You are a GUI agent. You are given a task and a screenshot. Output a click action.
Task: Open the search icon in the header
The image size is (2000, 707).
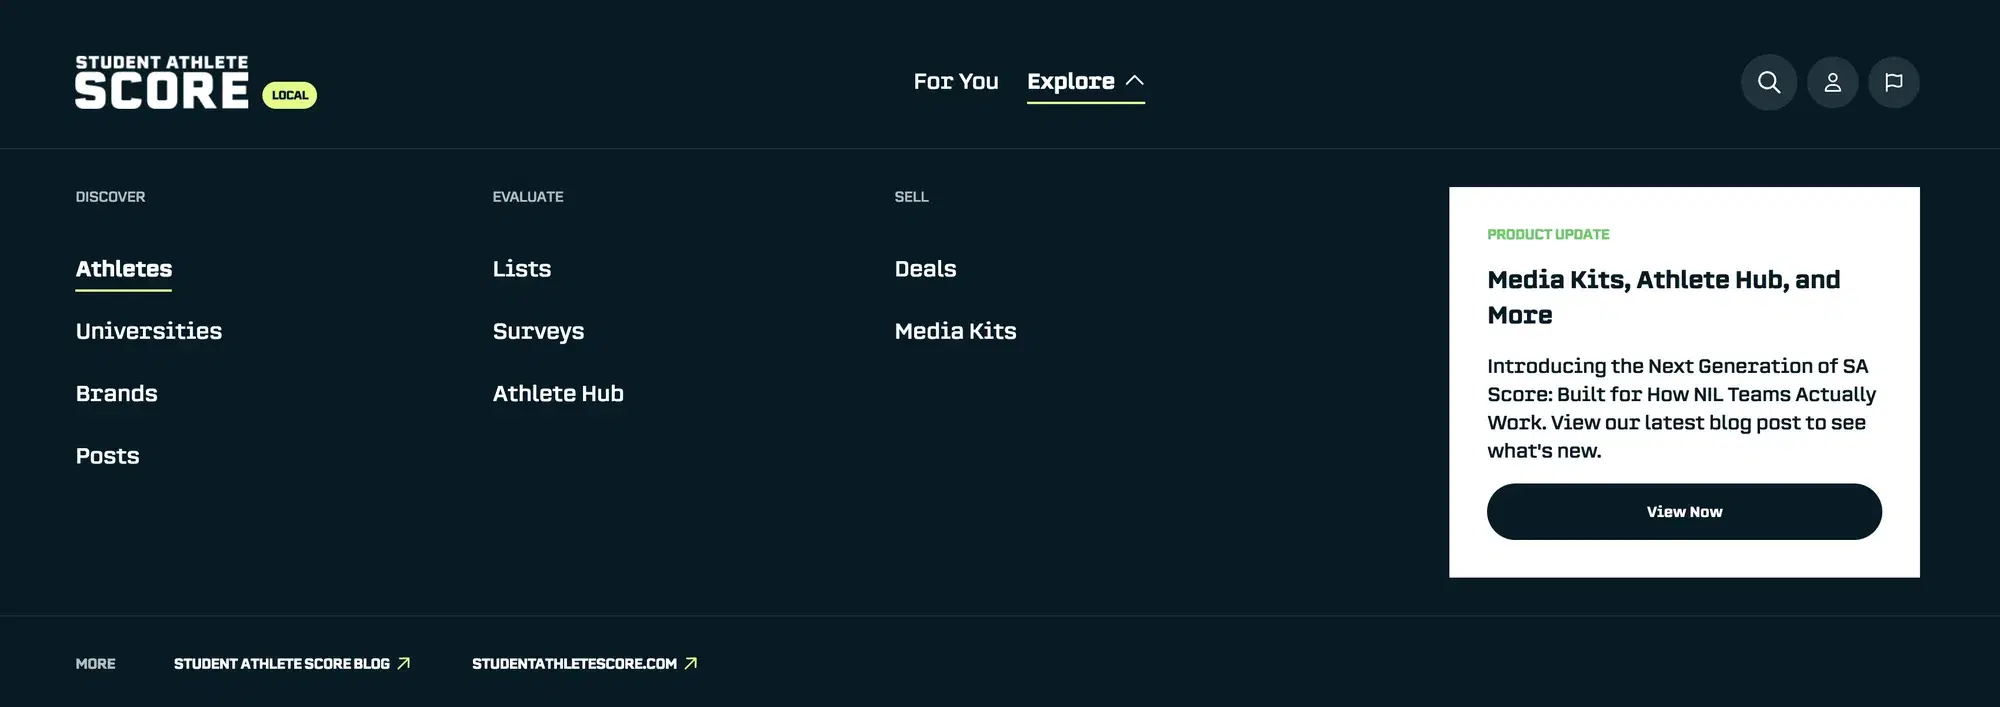point(1769,82)
